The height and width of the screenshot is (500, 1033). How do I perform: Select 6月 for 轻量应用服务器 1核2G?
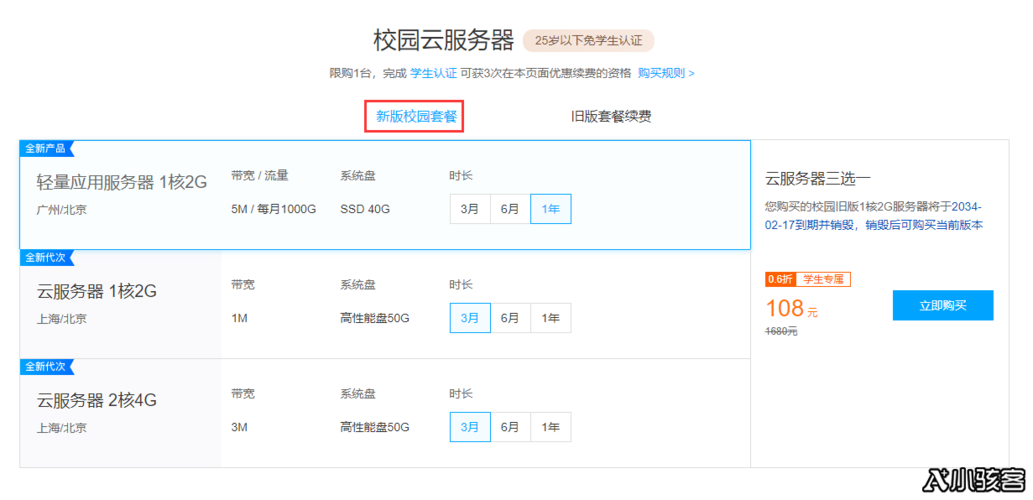pos(510,209)
